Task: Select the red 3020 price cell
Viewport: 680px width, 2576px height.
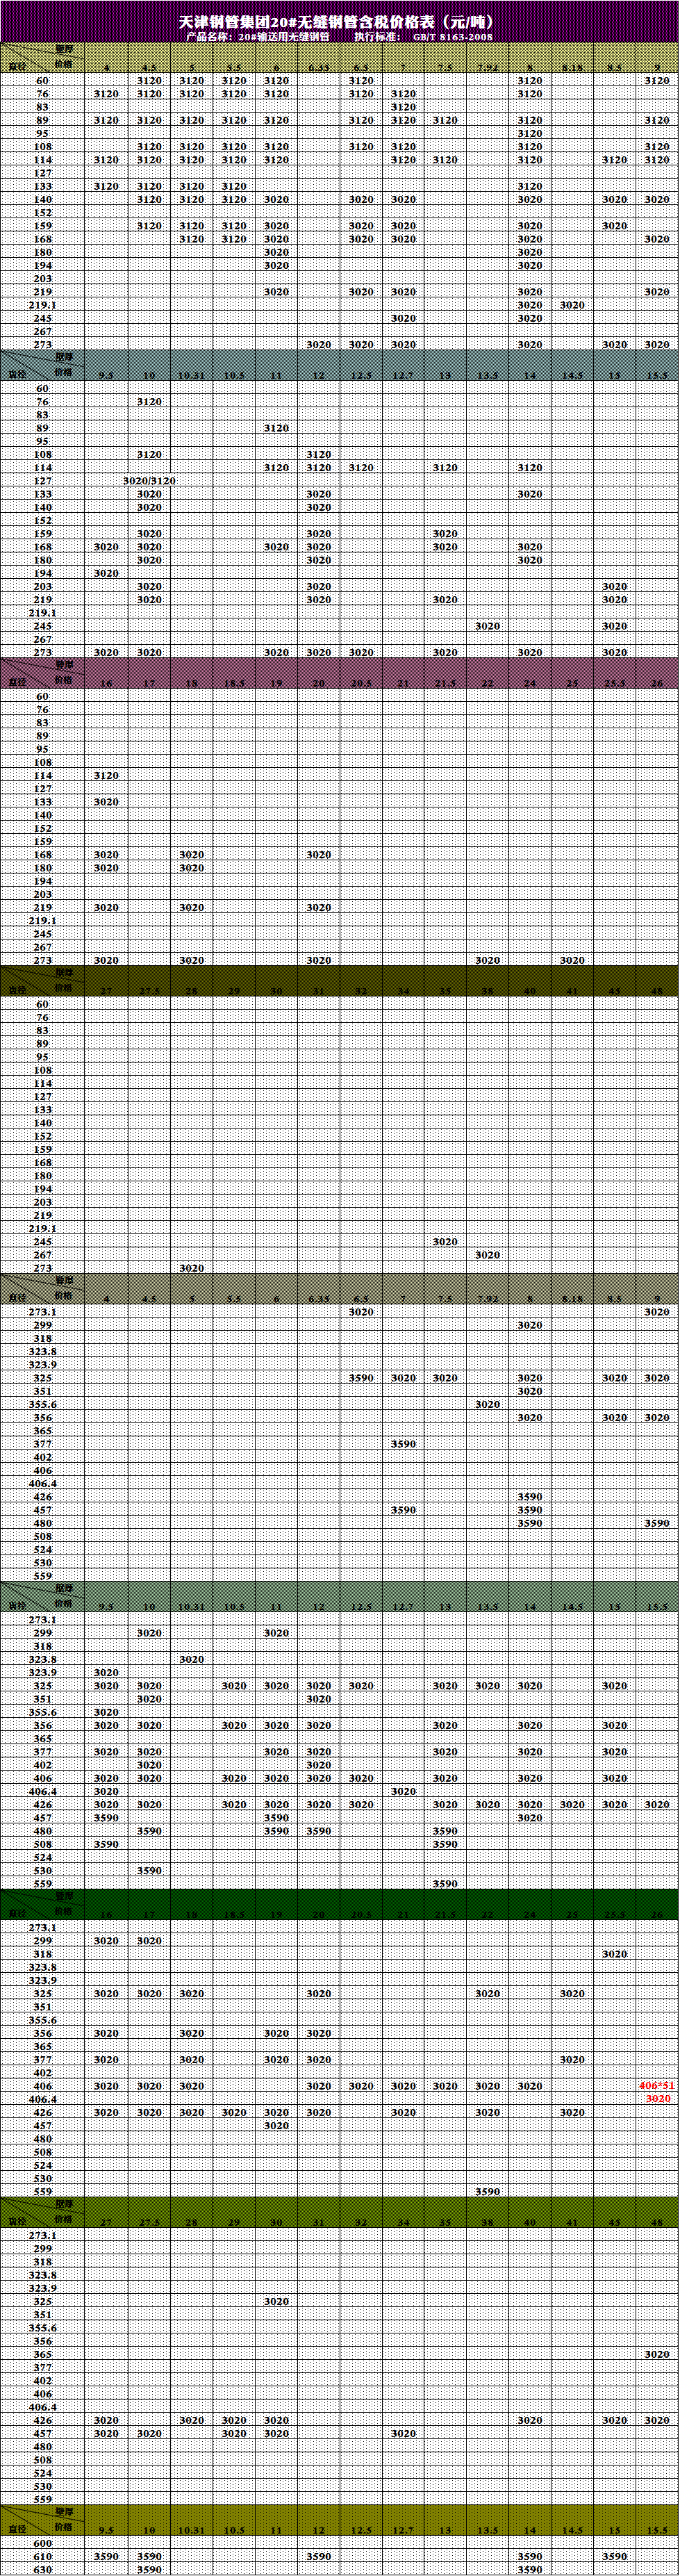Action: point(657,2099)
